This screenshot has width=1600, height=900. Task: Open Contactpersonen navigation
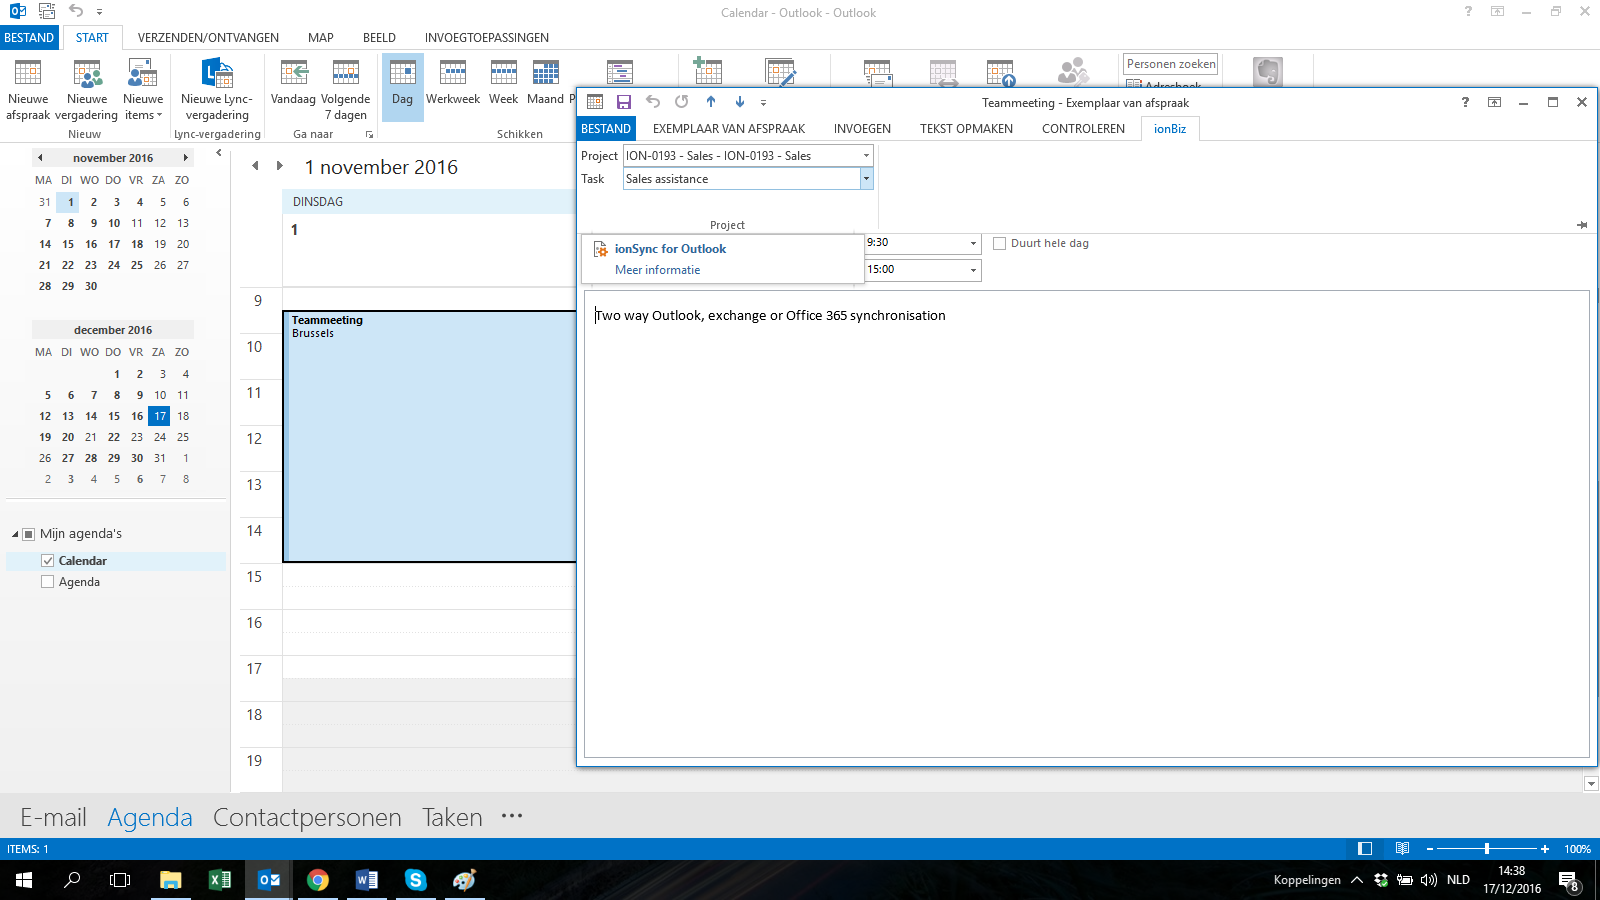pos(307,818)
